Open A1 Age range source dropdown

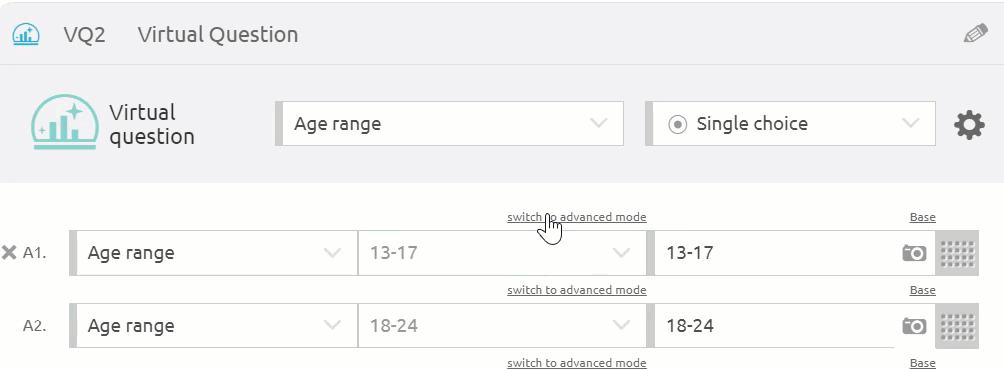213,253
